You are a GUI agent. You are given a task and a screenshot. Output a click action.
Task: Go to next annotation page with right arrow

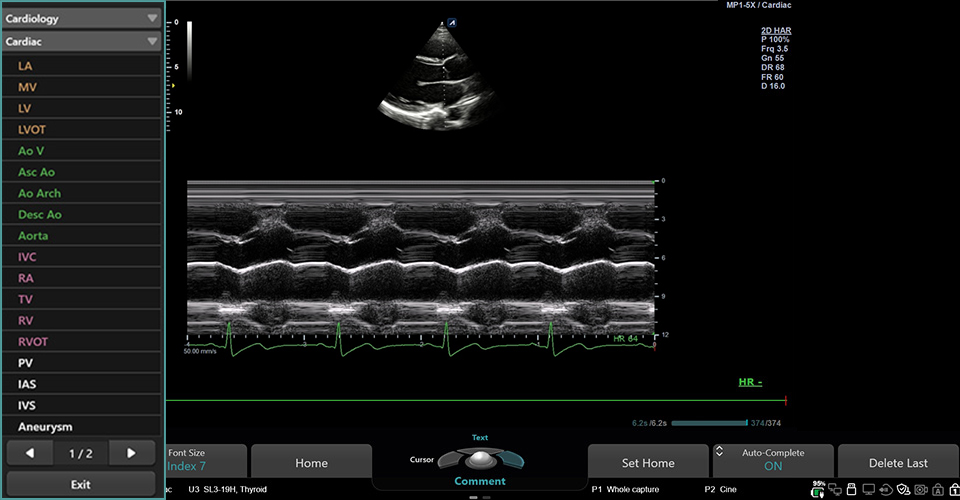pyautogui.click(x=131, y=453)
